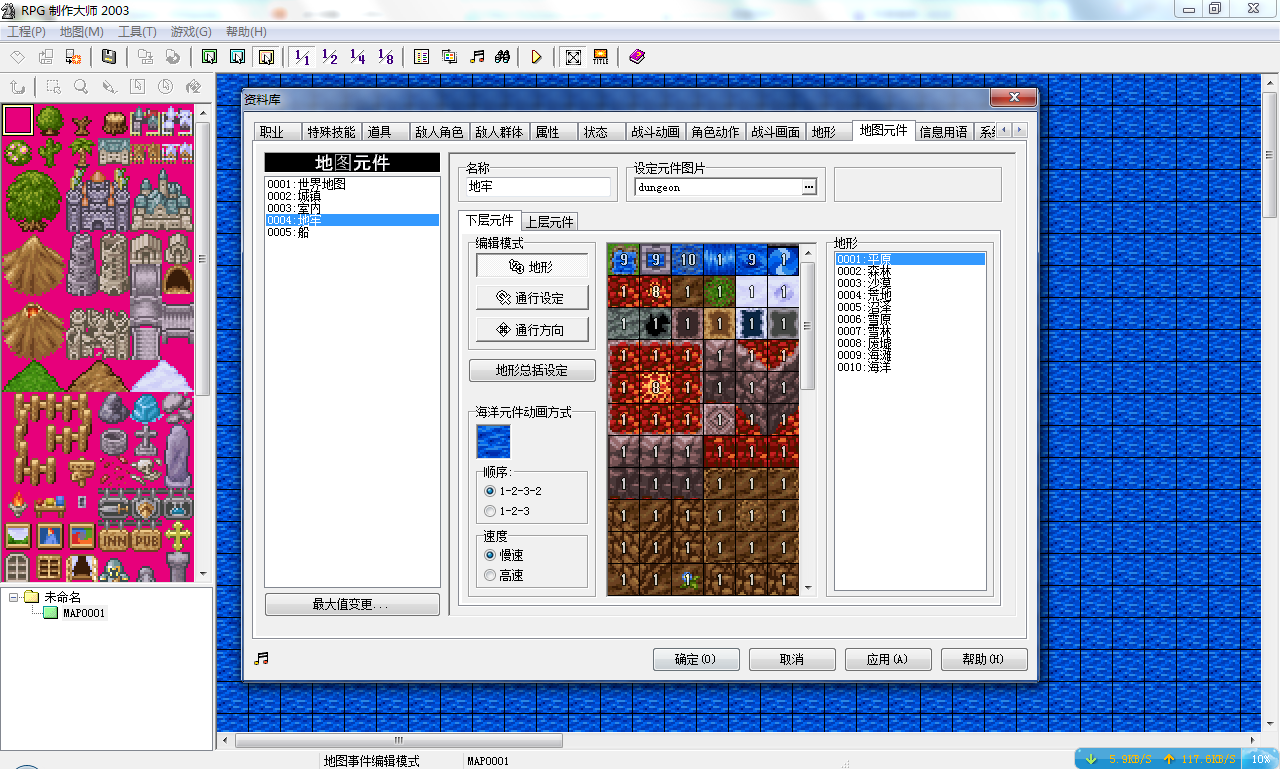Click the 应用(A) apply button

click(x=888, y=660)
